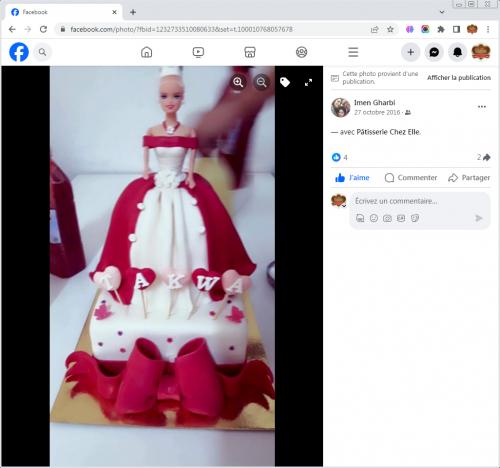Open the Extensions puzzle icon

click(441, 29)
